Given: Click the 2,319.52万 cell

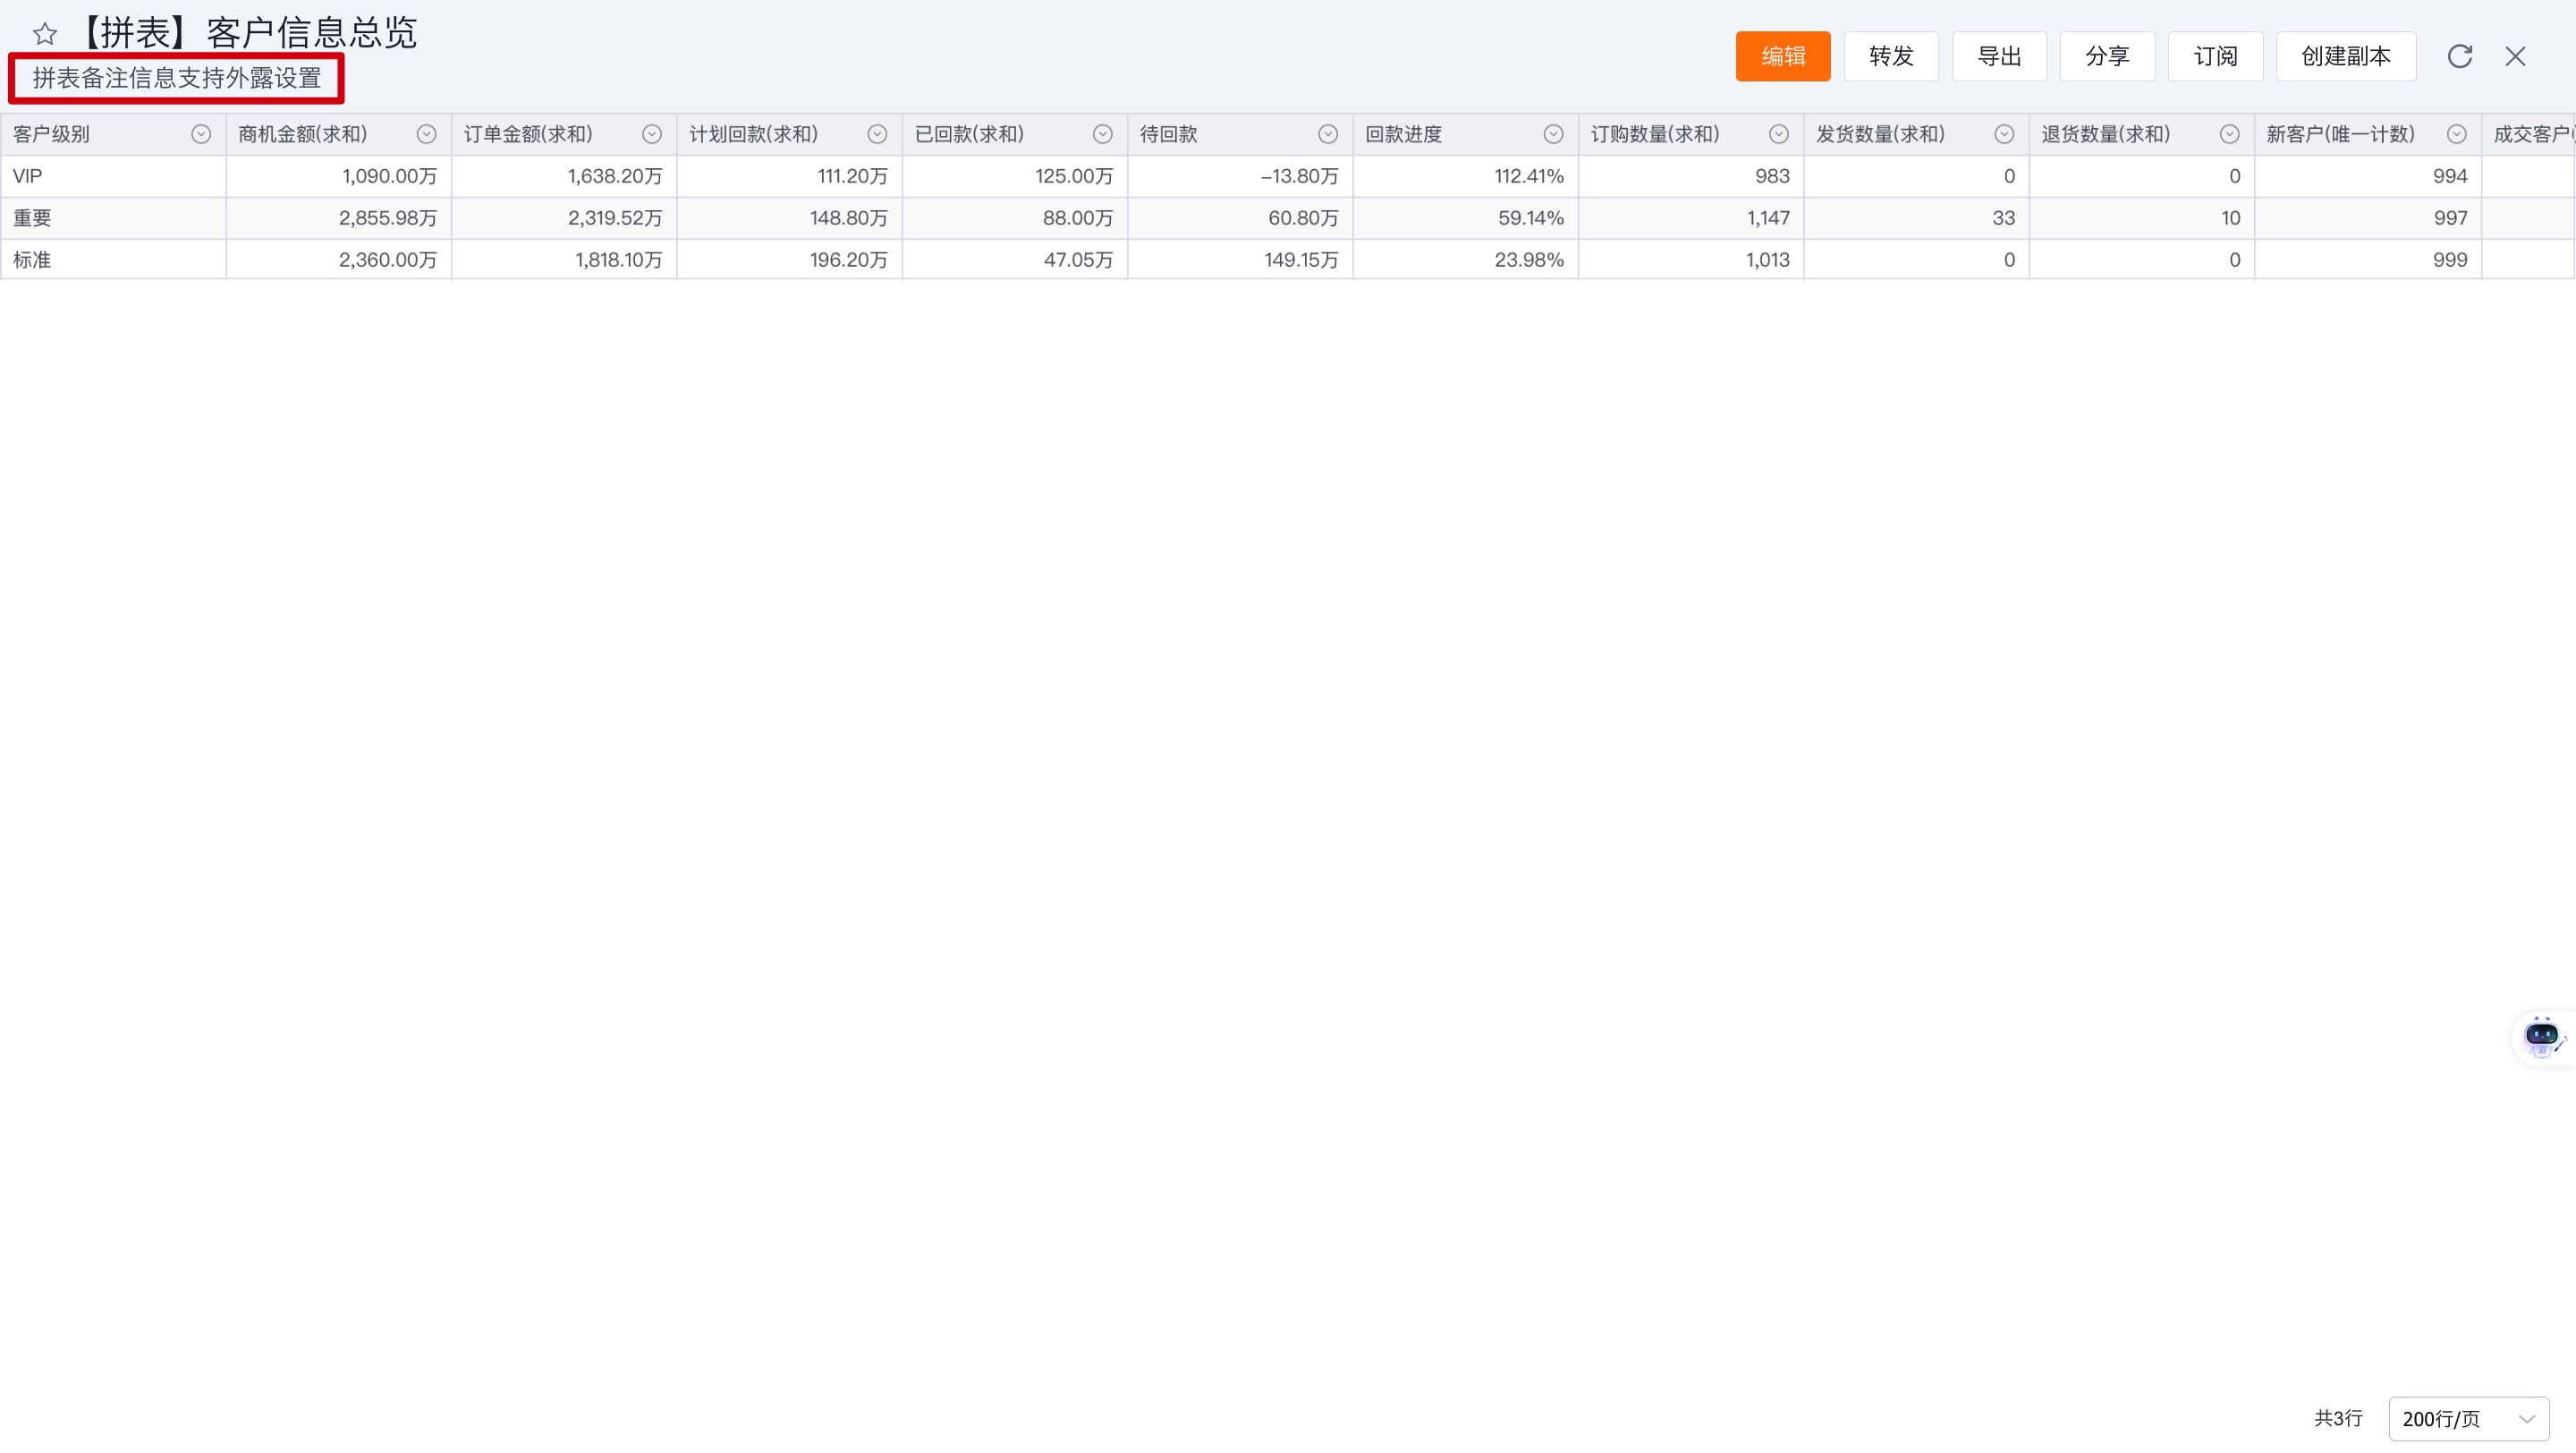Looking at the screenshot, I should click(564, 218).
